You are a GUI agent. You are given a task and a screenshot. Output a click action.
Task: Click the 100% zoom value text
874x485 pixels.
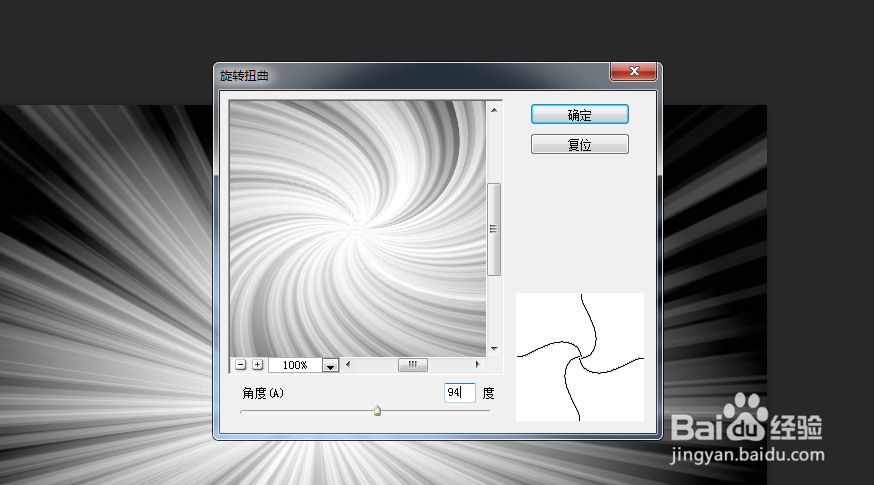click(x=295, y=365)
